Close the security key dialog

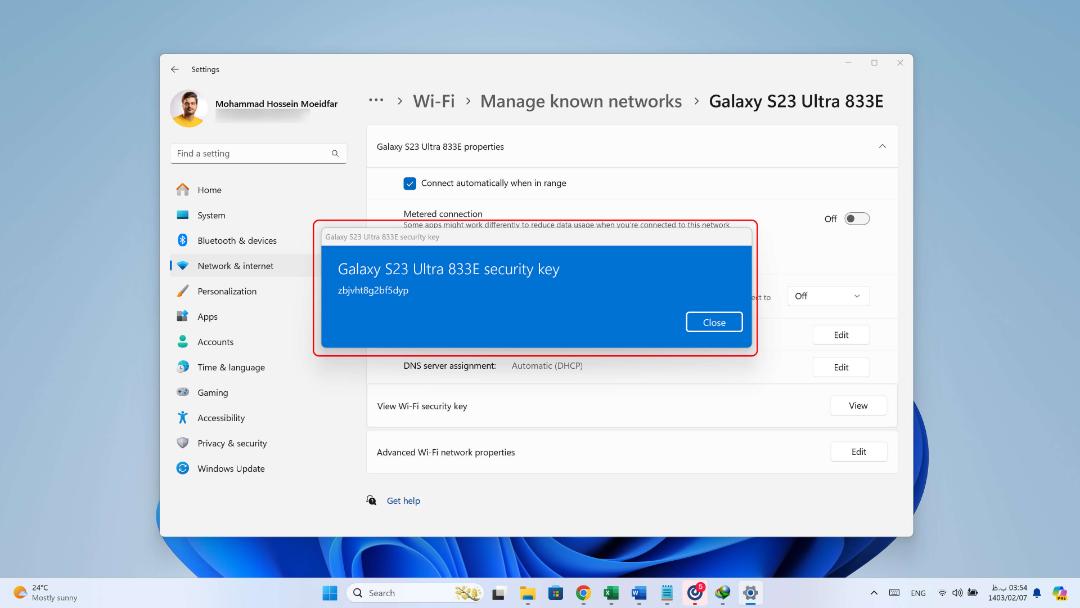(x=714, y=322)
